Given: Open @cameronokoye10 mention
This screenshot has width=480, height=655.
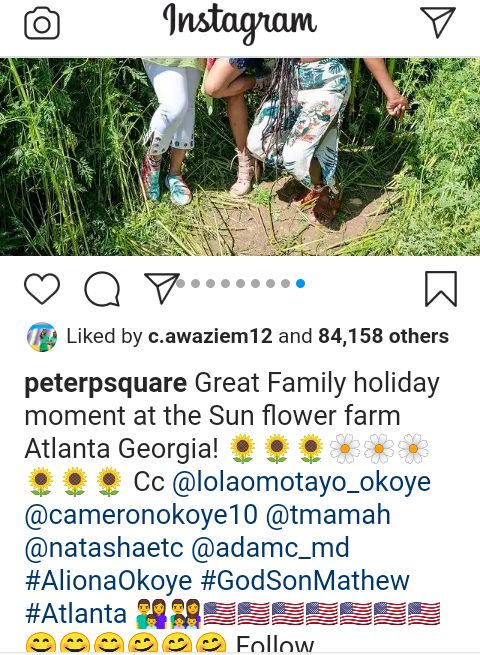Looking at the screenshot, I should 141,515.
